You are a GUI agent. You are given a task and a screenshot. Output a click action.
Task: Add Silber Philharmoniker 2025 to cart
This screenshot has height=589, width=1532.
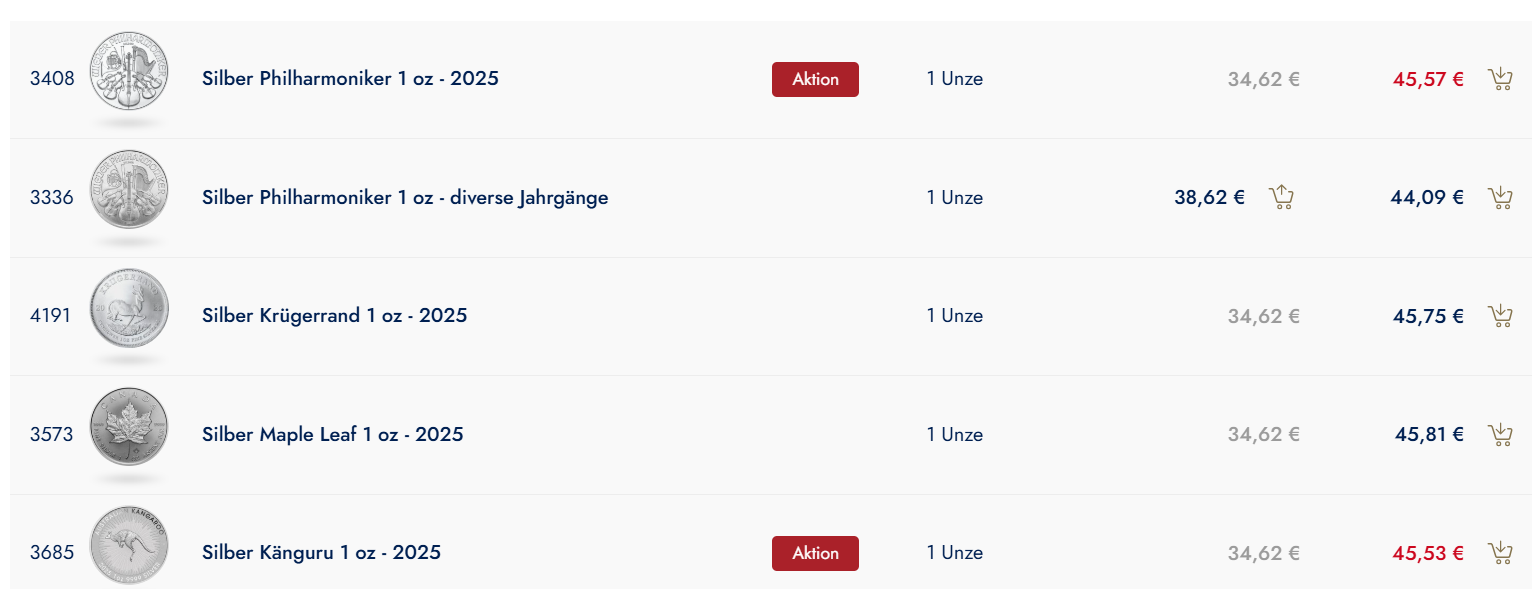1500,79
